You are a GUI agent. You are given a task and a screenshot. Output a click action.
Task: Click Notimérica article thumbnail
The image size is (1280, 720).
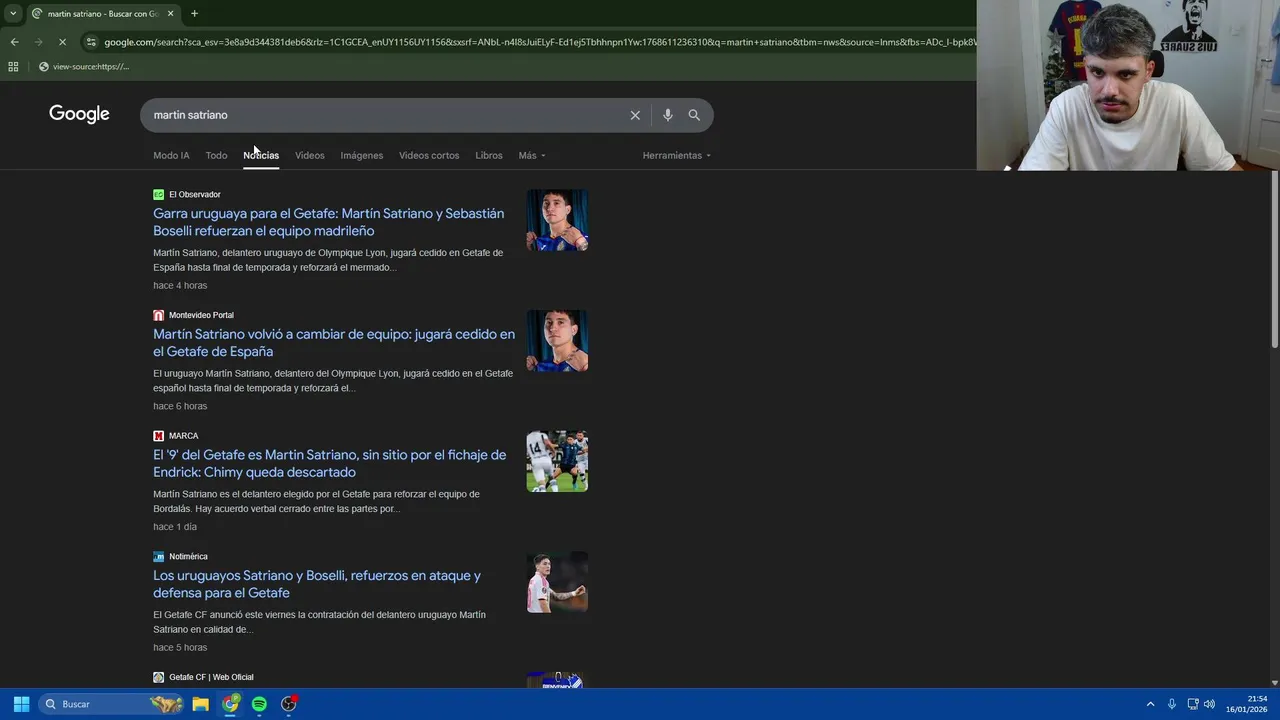pyautogui.click(x=557, y=582)
